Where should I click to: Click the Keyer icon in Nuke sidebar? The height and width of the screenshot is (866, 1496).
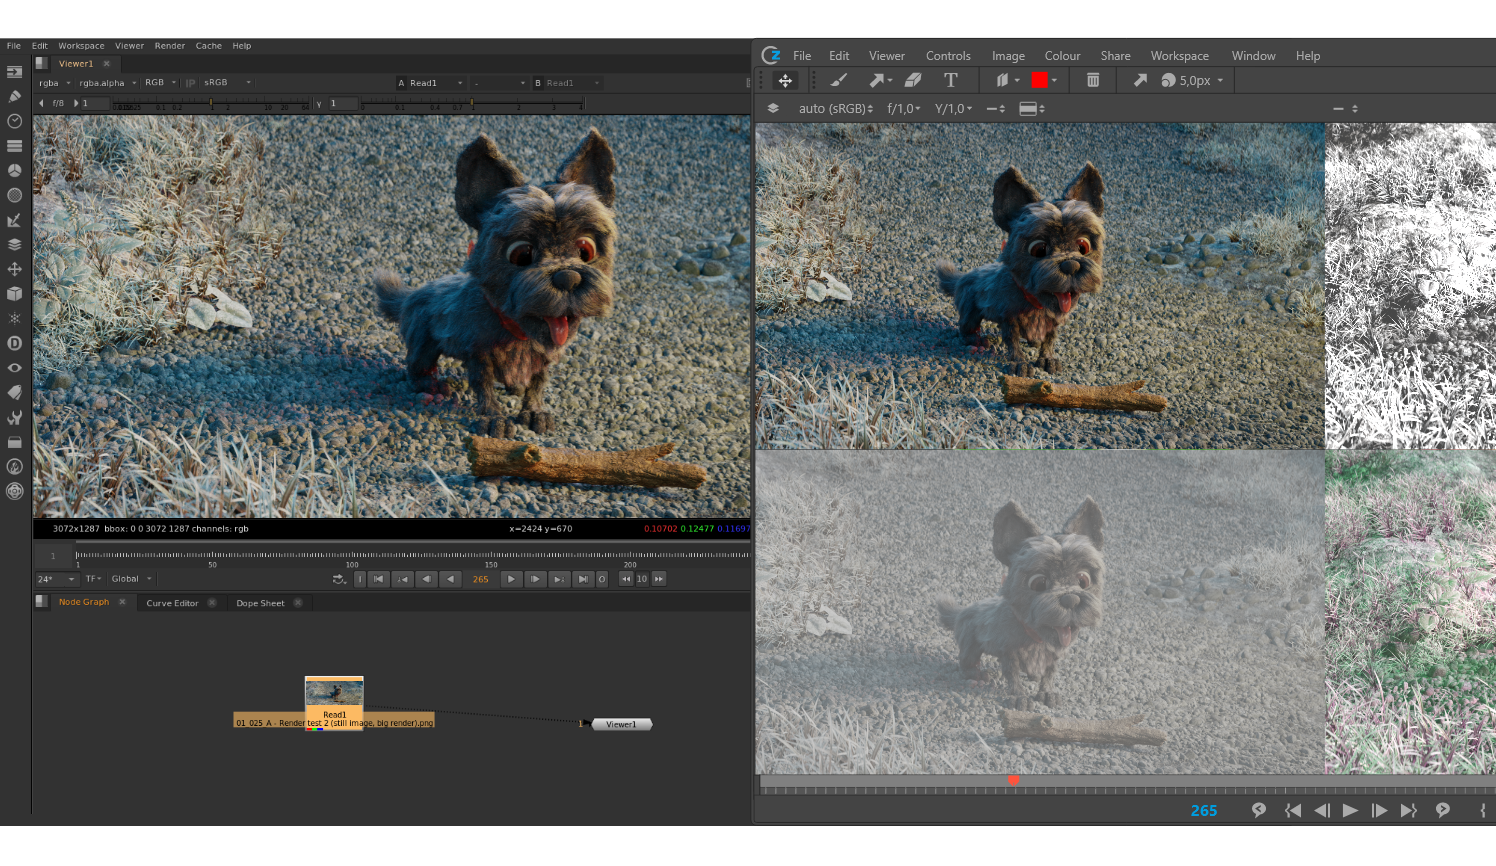pos(14,220)
